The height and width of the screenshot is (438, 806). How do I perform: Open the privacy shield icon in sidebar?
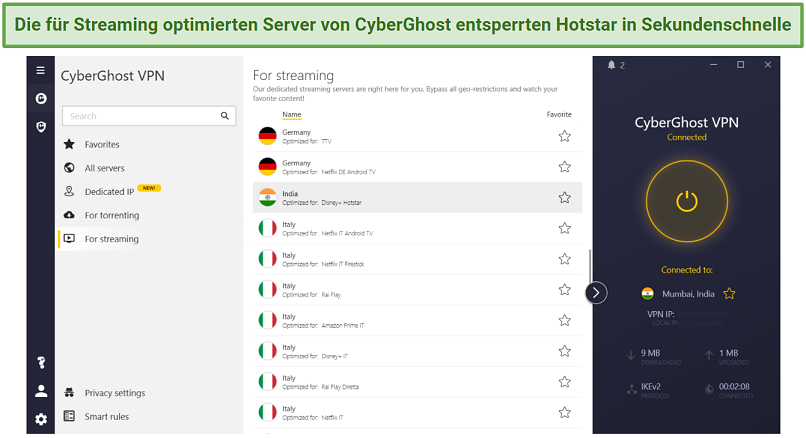point(41,126)
